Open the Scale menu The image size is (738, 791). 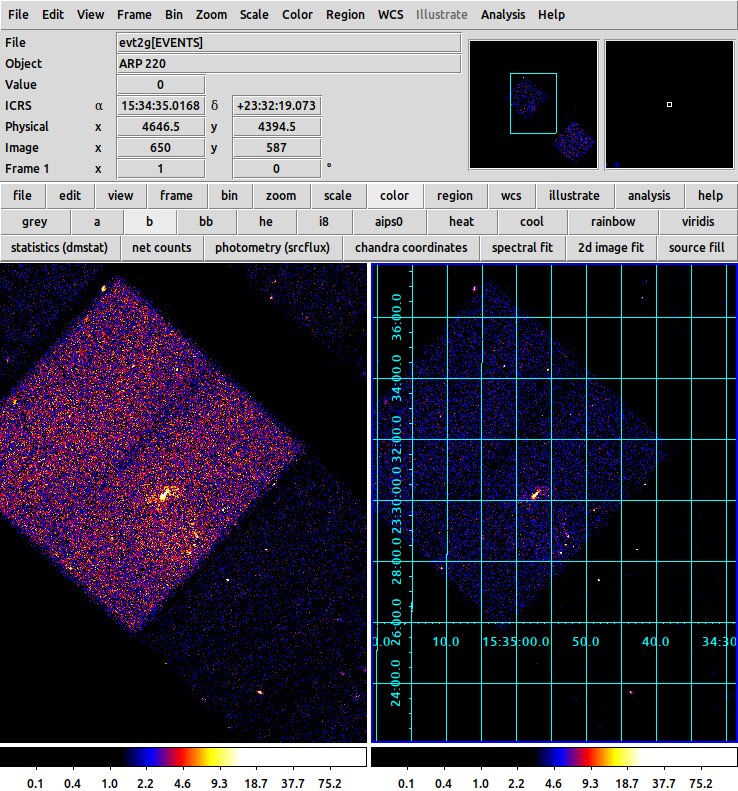pyautogui.click(x=254, y=15)
